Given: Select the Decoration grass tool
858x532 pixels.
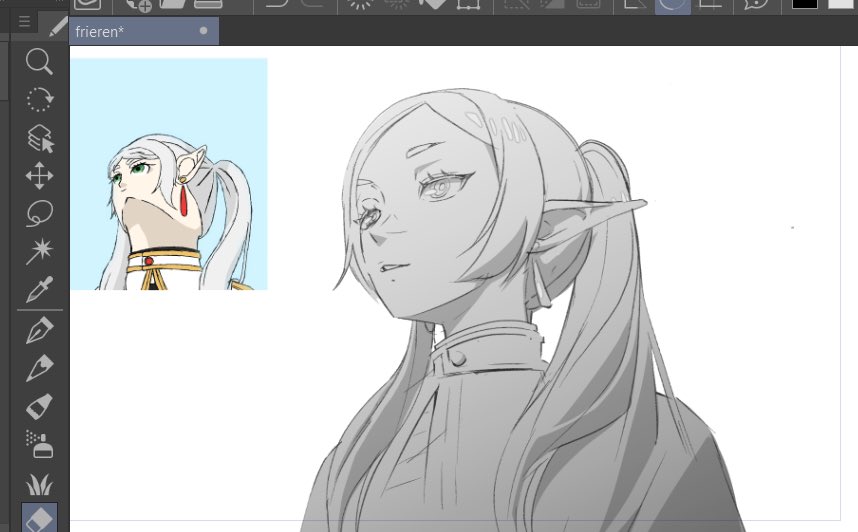Looking at the screenshot, I should click(x=39, y=484).
